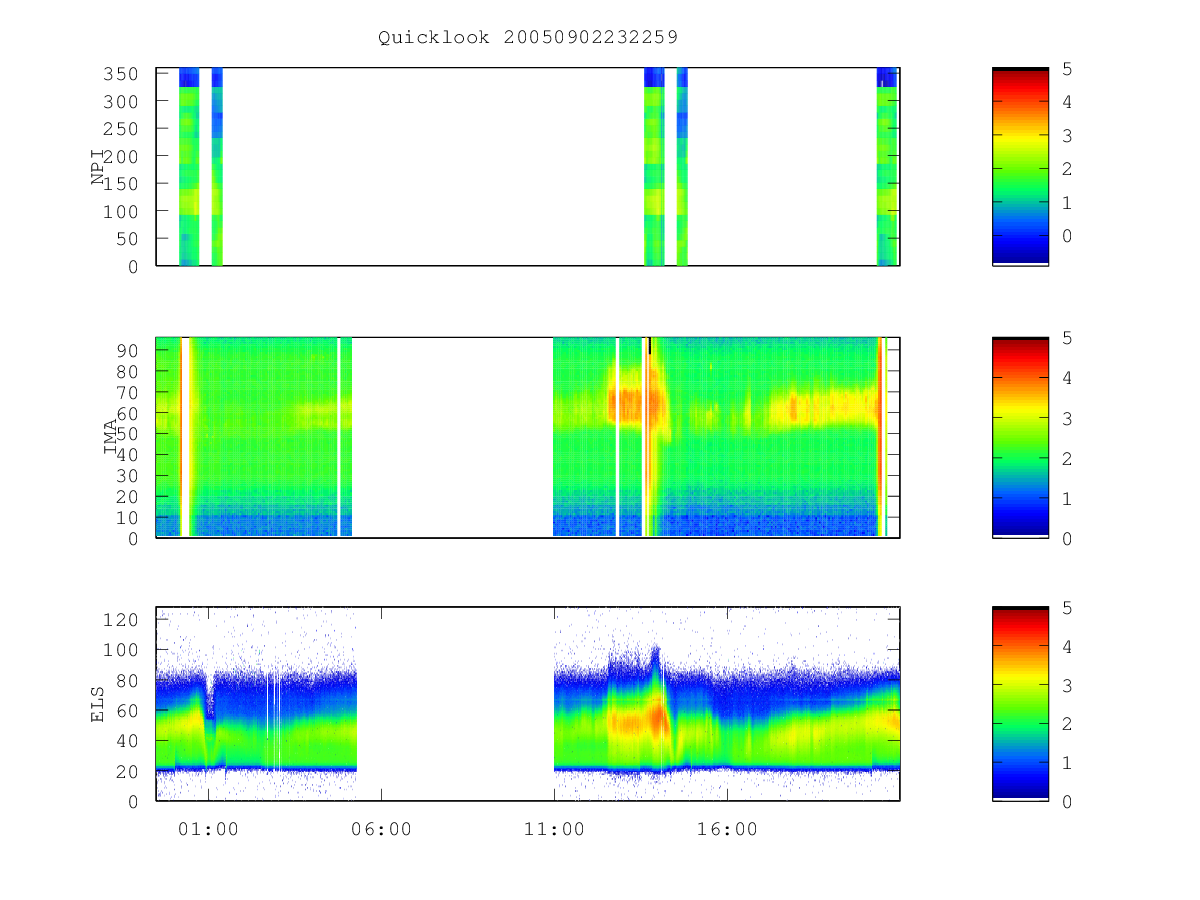
Task: Click the 5 label on IMA color bar
Action: tap(1068, 338)
